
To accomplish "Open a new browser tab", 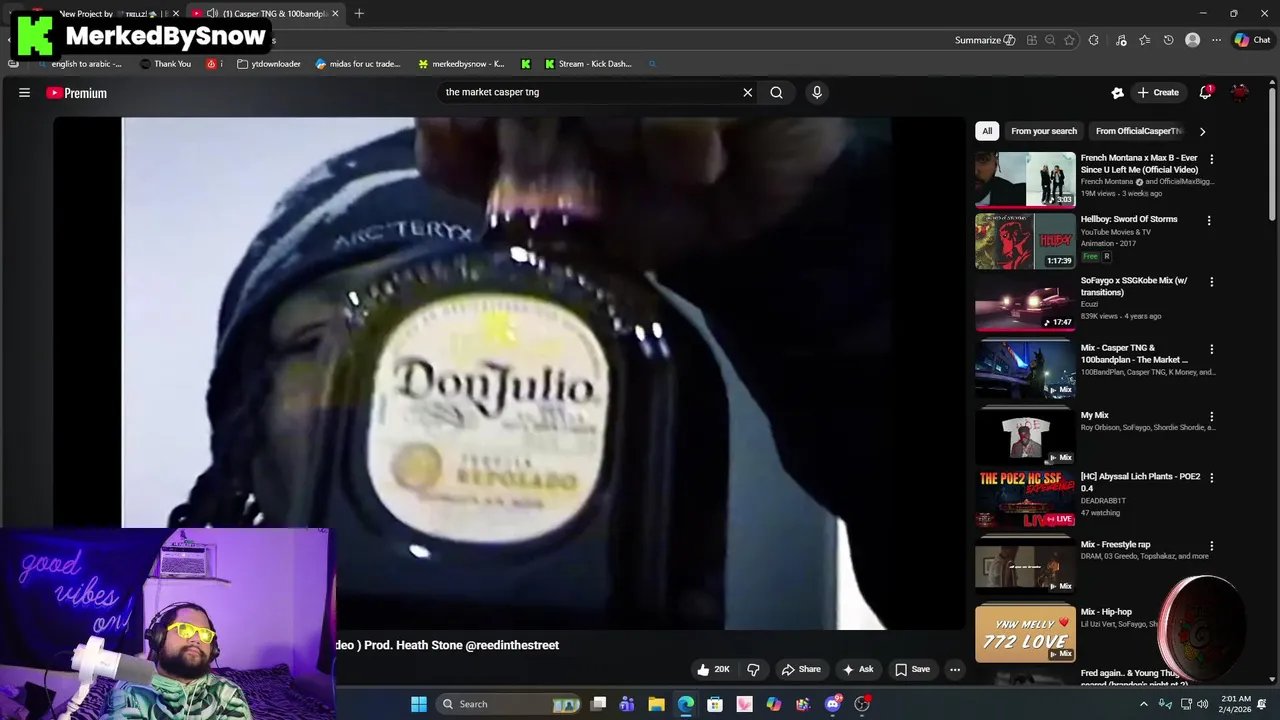I will pos(359,14).
